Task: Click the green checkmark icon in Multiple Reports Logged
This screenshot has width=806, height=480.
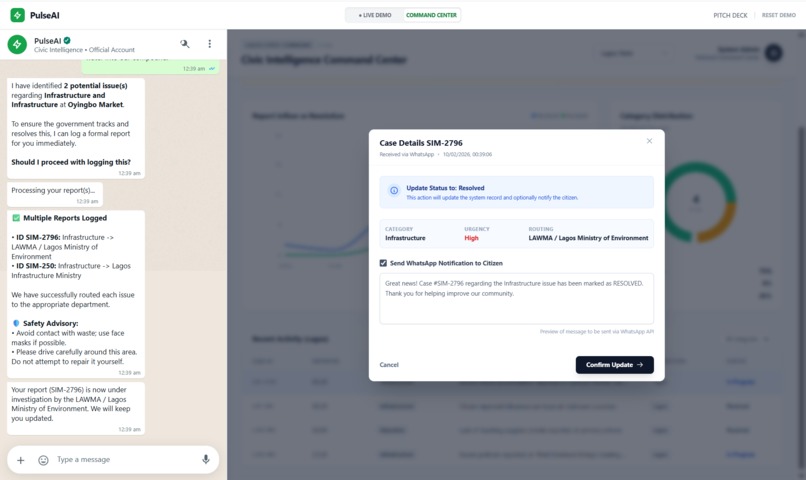Action: (x=16, y=218)
